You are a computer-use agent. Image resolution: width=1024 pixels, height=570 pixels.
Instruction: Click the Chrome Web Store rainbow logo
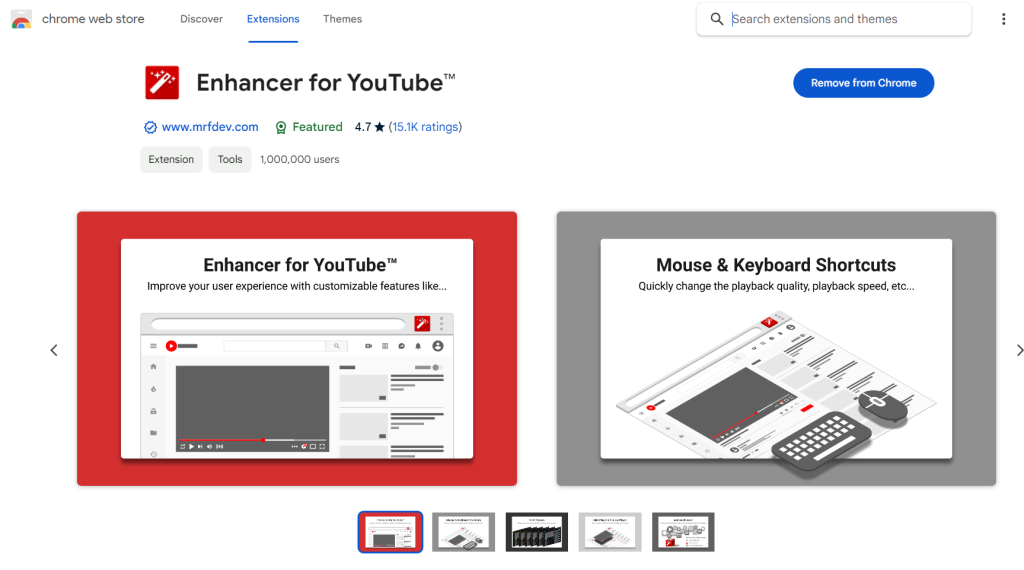(21, 20)
